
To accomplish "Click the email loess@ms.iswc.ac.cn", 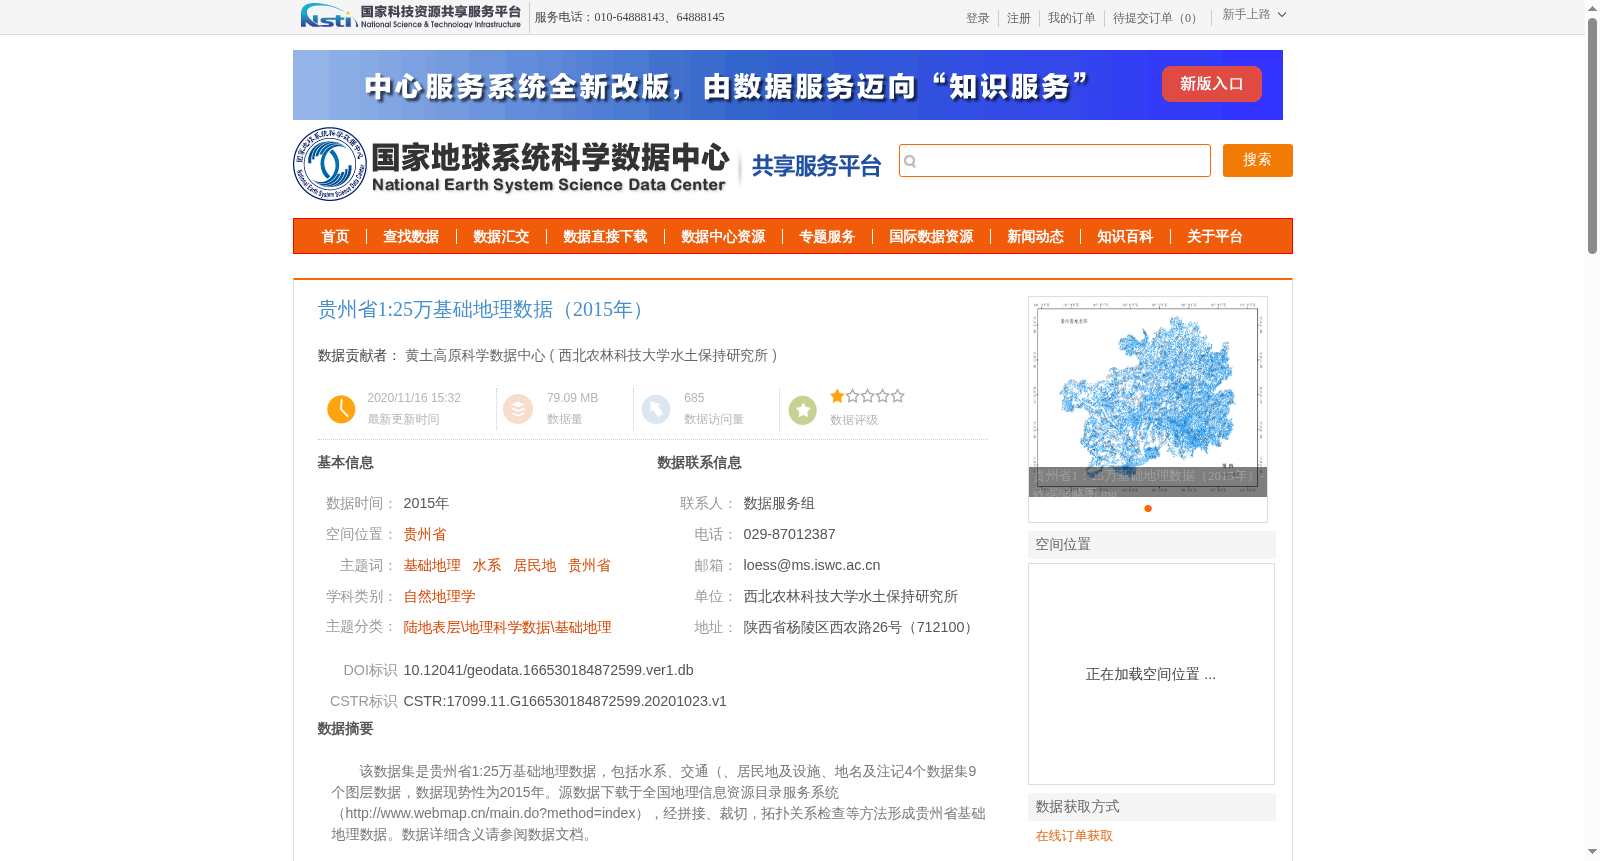I will coord(812,565).
